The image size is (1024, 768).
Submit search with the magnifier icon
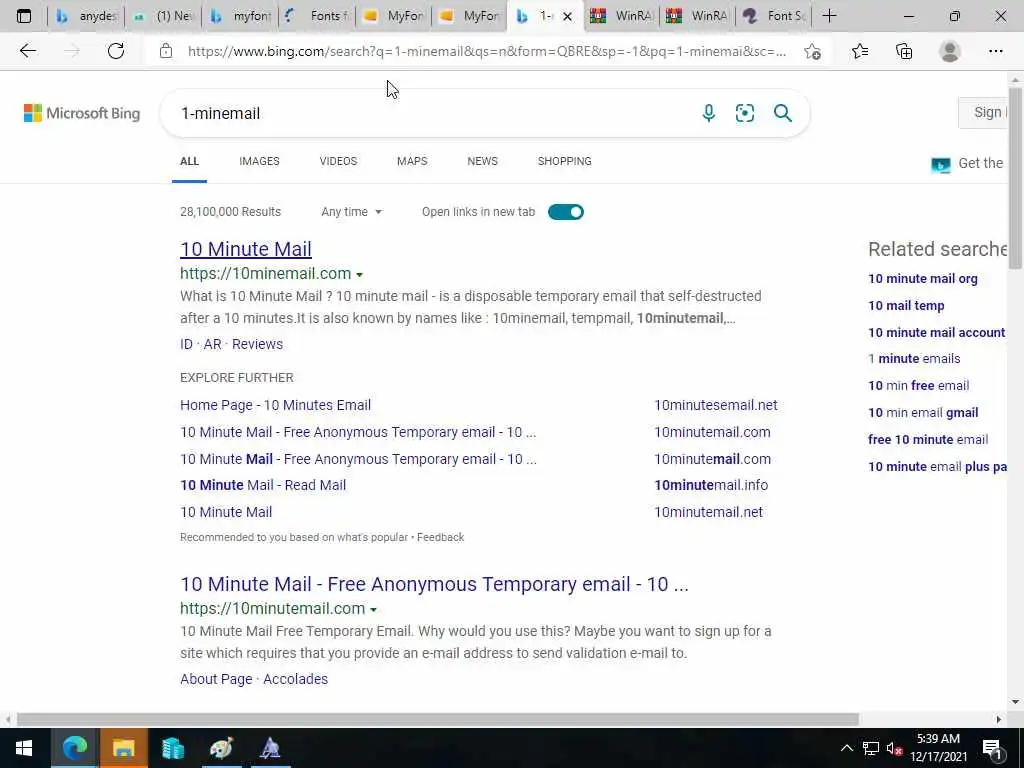(x=782, y=113)
